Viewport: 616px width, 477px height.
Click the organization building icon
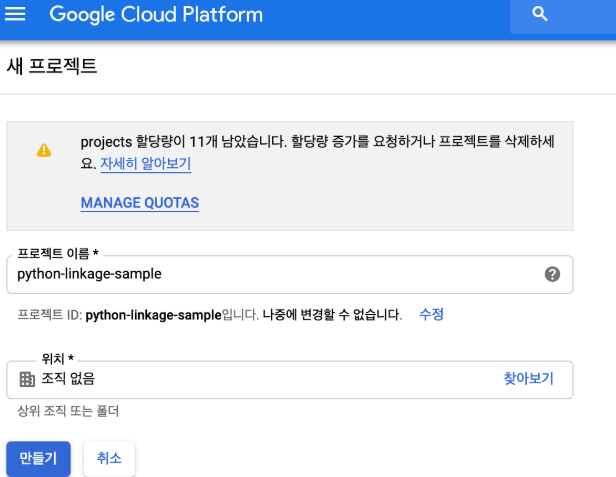coord(27,379)
